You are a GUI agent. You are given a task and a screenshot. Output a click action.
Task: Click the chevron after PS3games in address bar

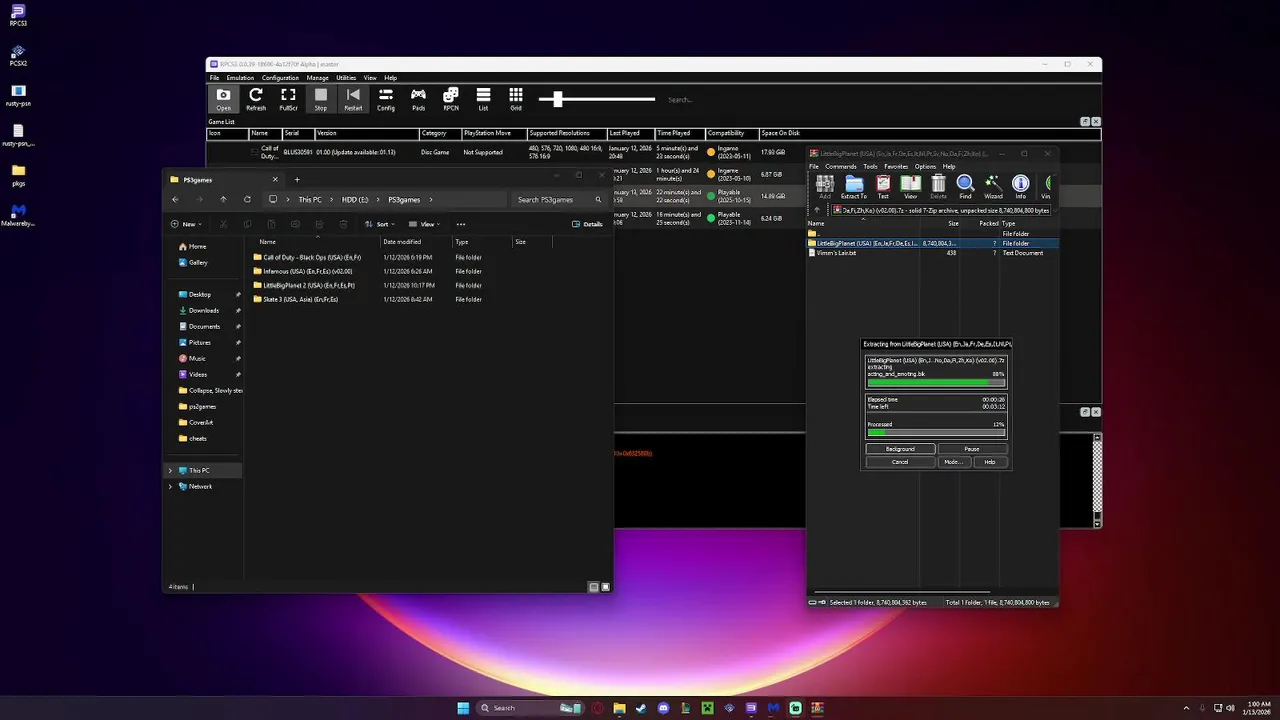pyautogui.click(x=431, y=199)
